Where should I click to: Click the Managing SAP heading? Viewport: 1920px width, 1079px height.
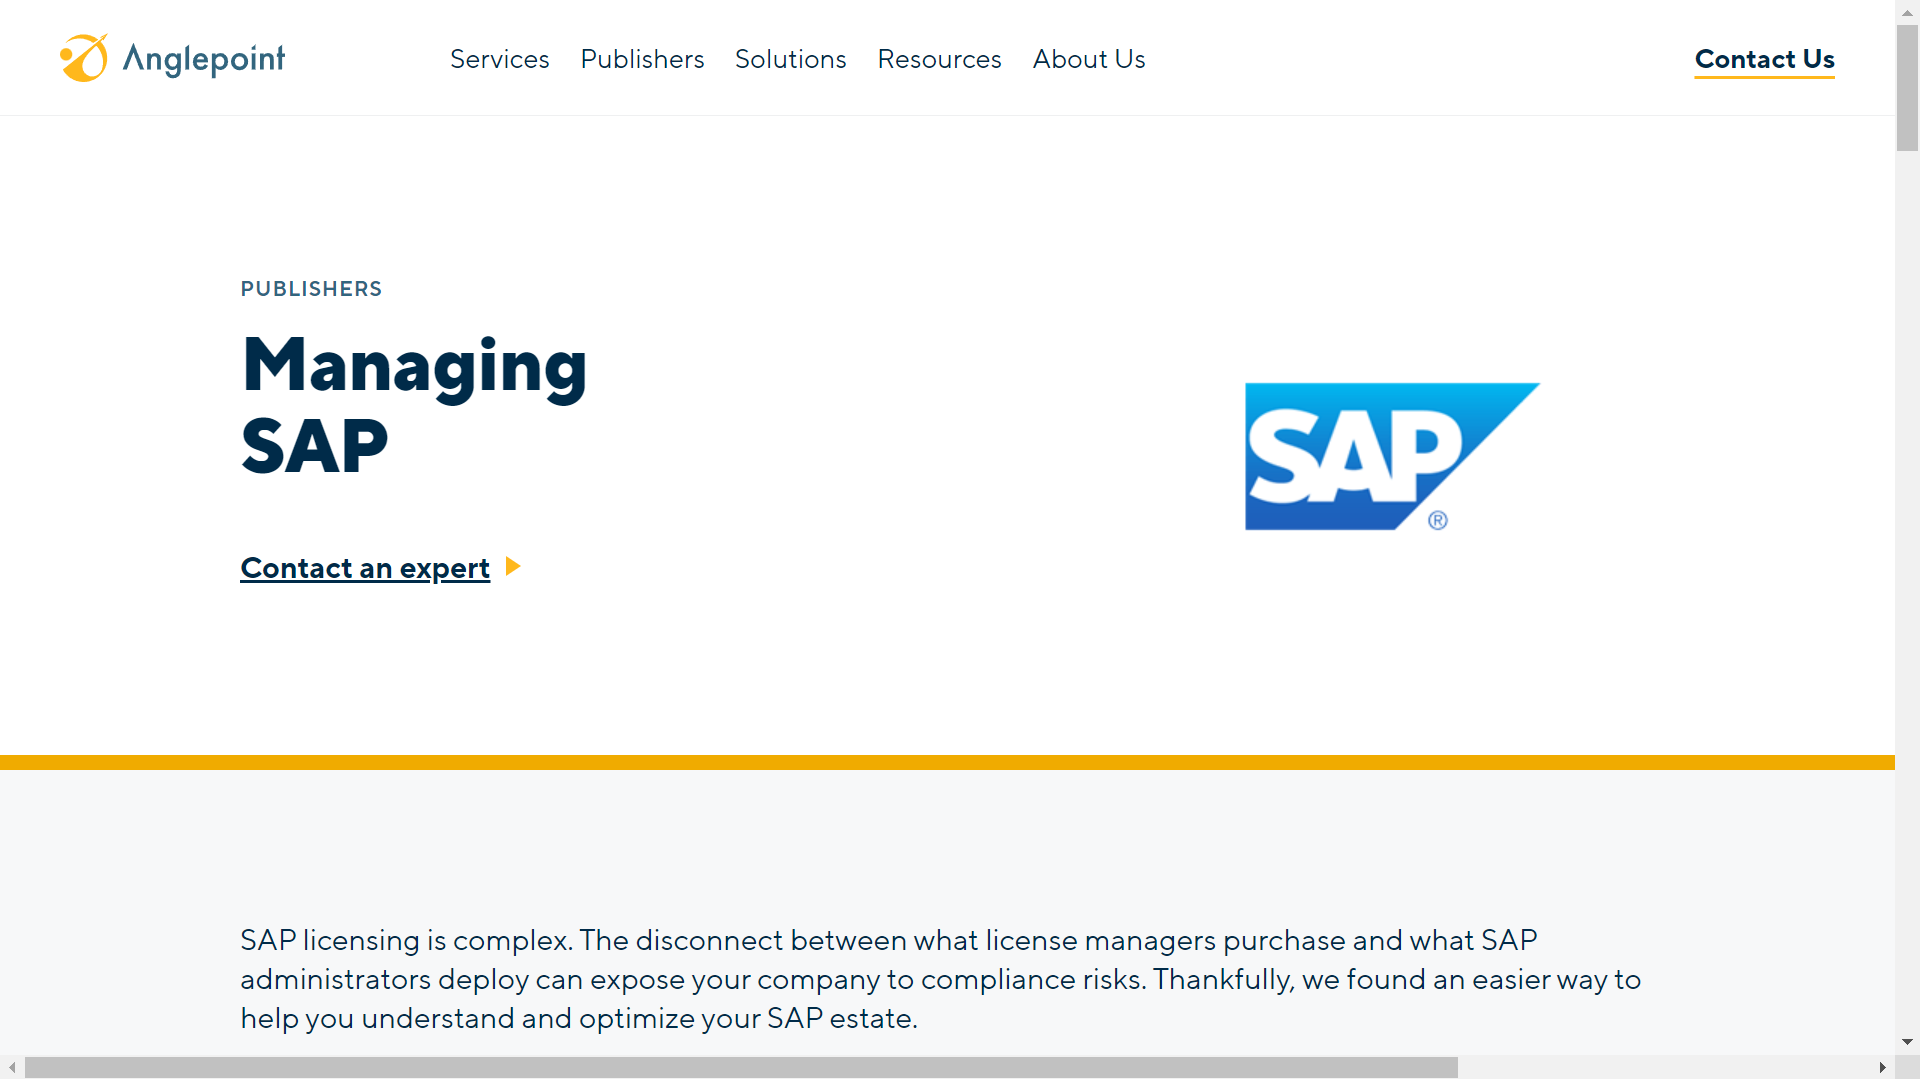click(x=414, y=405)
